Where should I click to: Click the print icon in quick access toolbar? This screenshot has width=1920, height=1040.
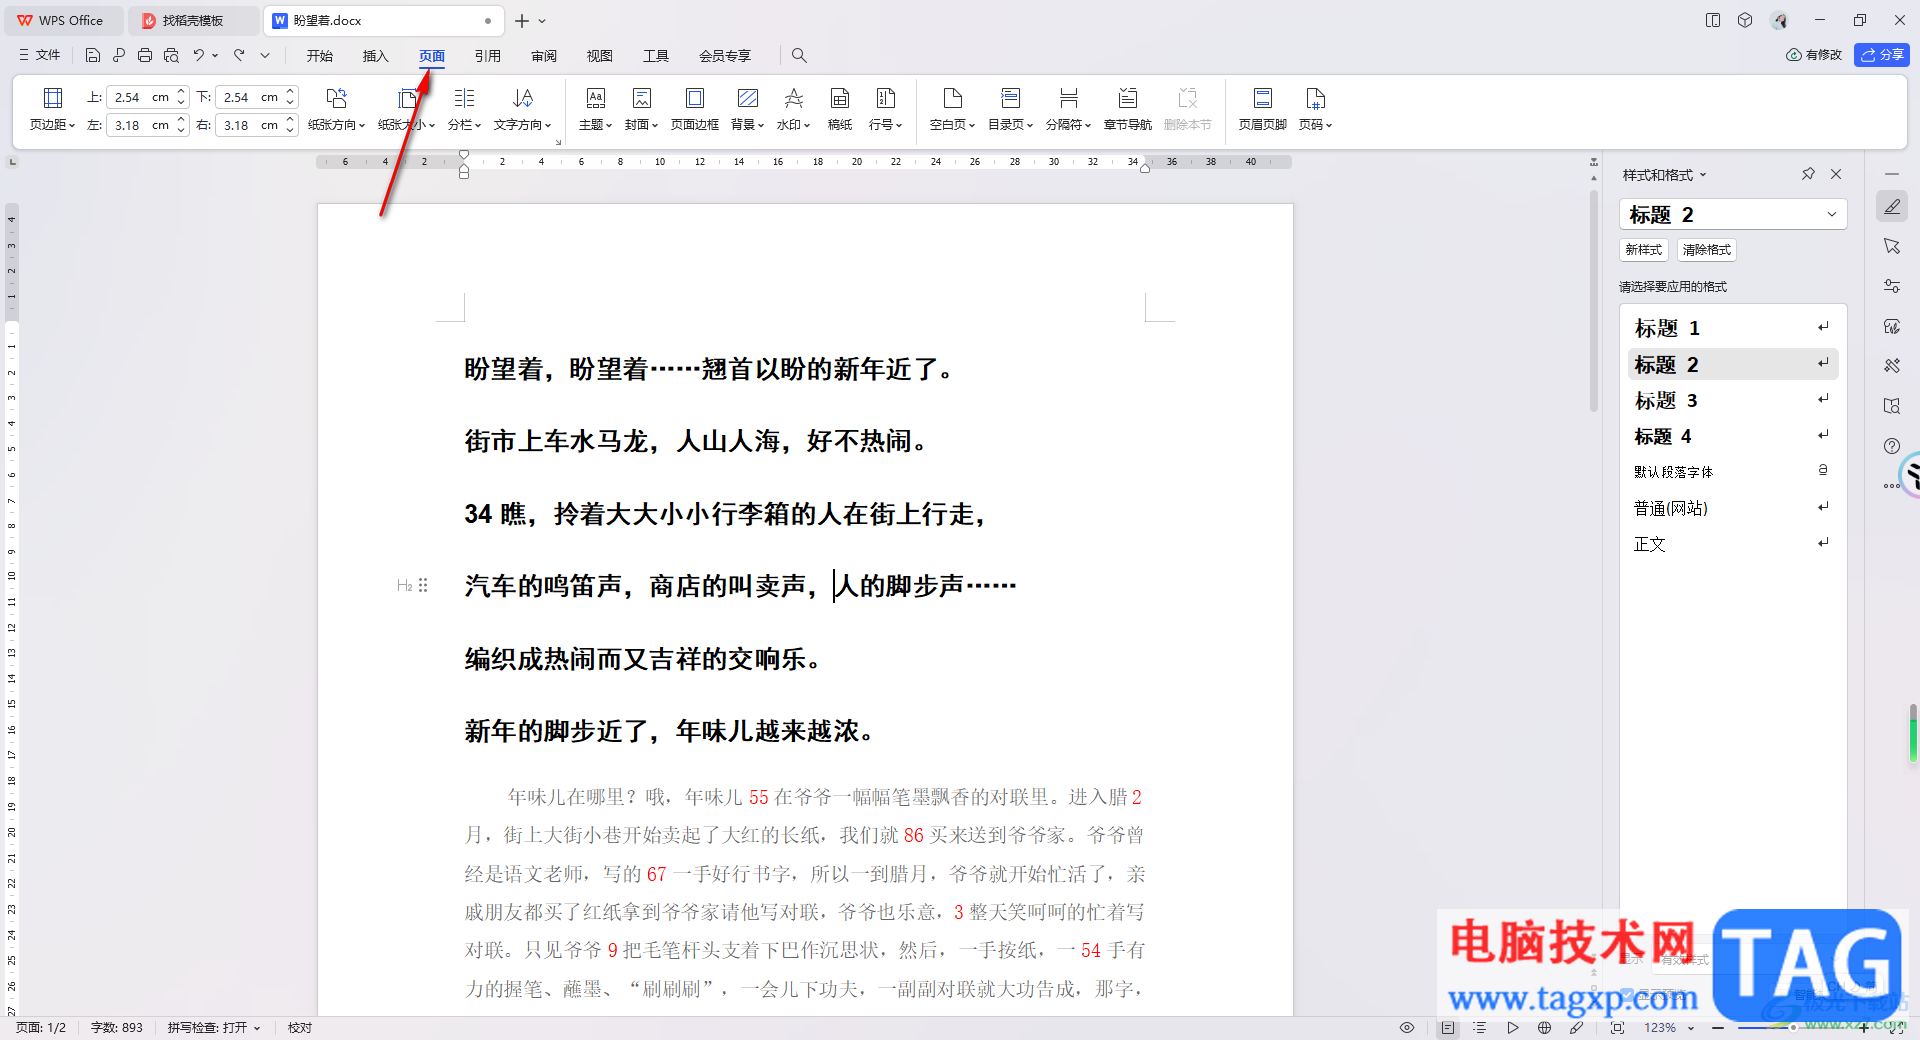click(145, 55)
